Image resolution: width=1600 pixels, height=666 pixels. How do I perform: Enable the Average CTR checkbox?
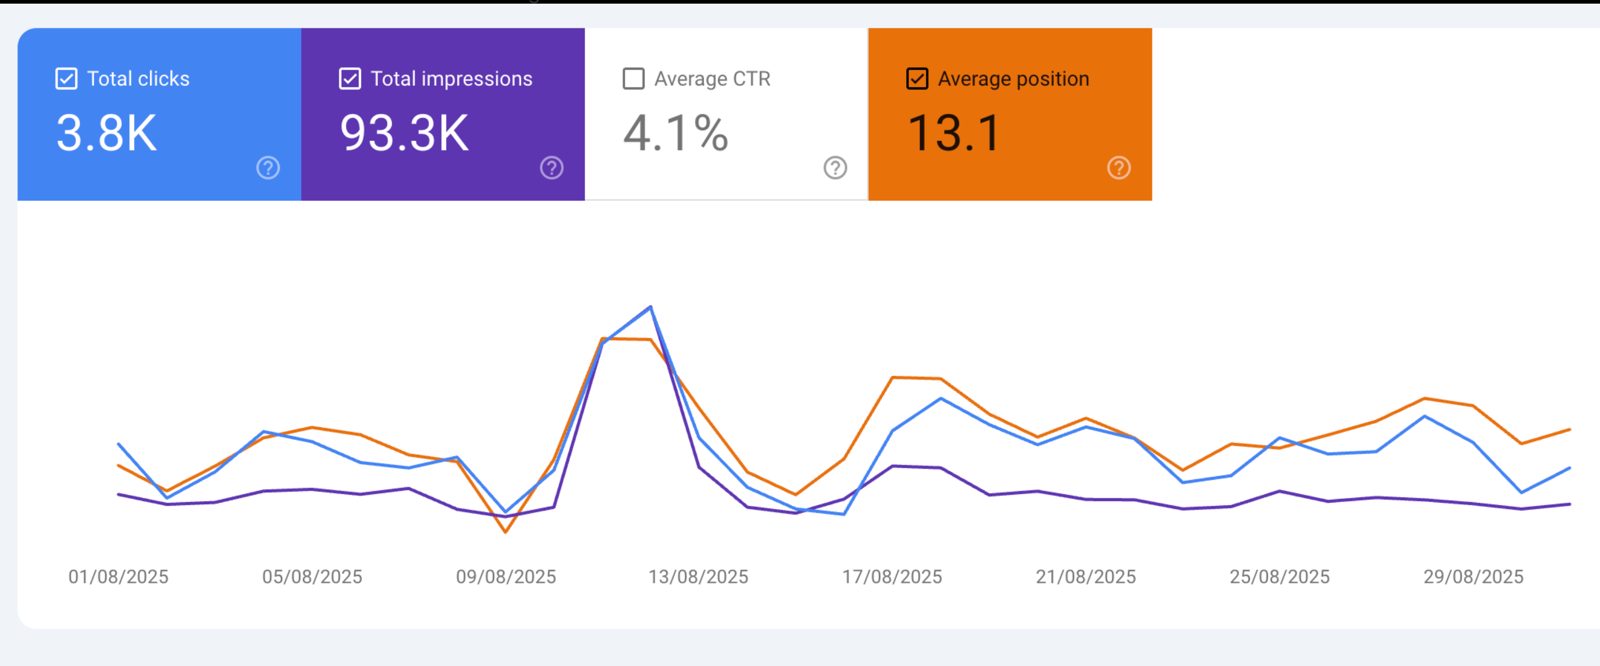(634, 79)
